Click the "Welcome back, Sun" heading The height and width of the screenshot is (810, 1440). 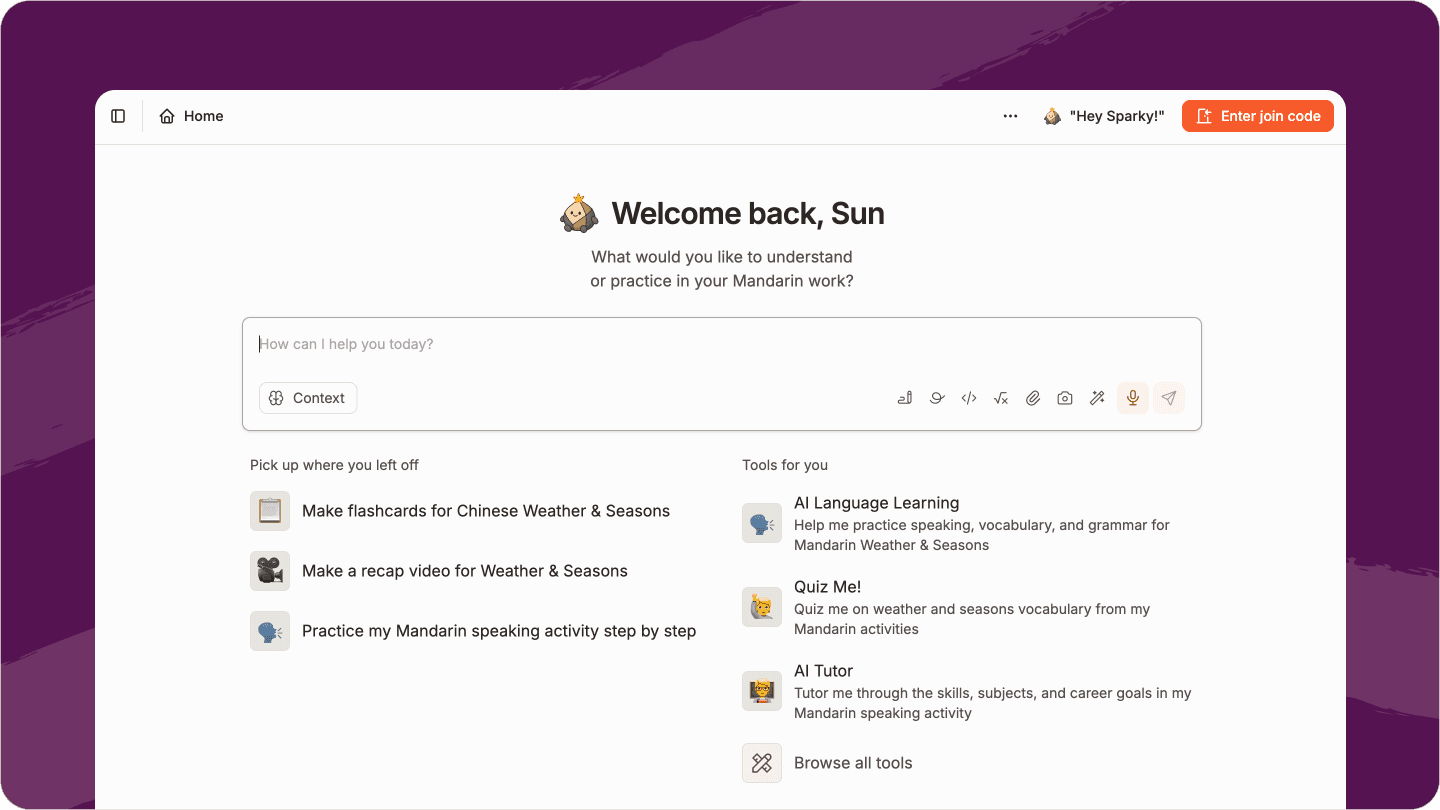click(748, 213)
